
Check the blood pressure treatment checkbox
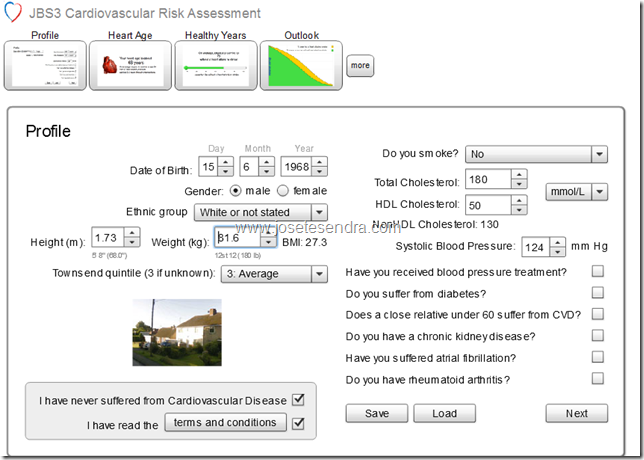[x=598, y=272]
